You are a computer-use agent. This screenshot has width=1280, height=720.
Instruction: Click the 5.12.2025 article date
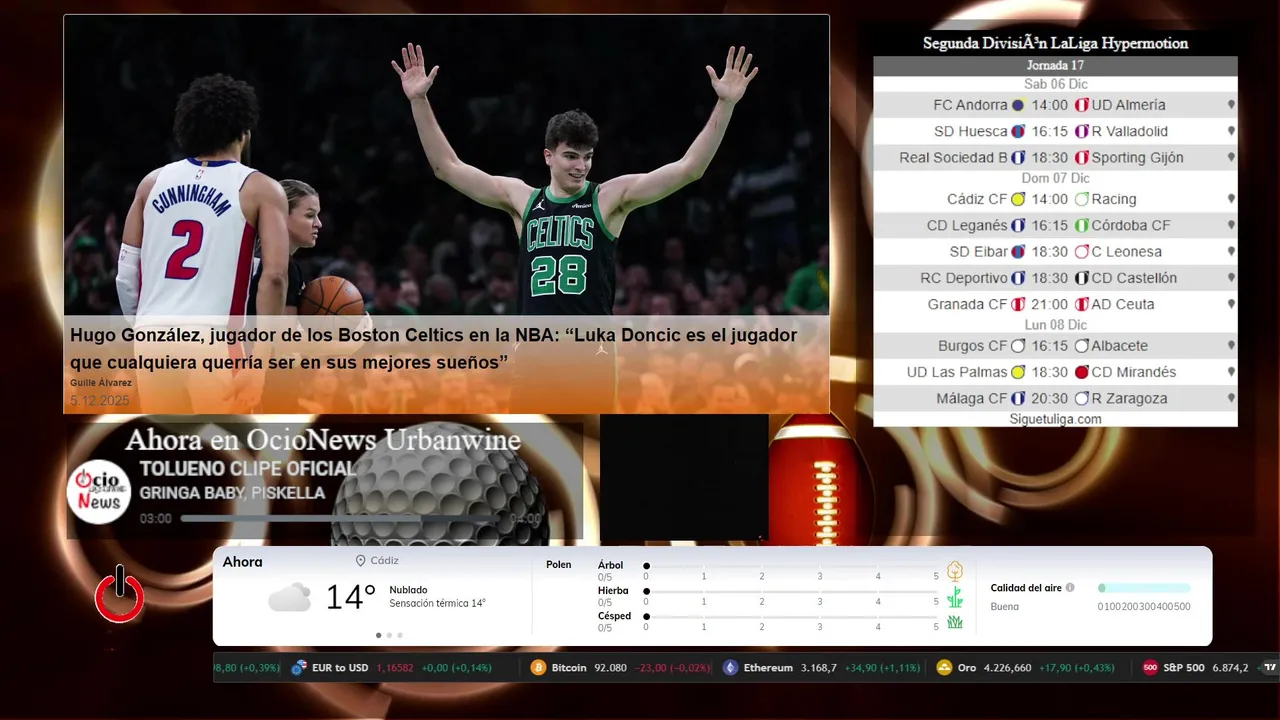tap(100, 400)
